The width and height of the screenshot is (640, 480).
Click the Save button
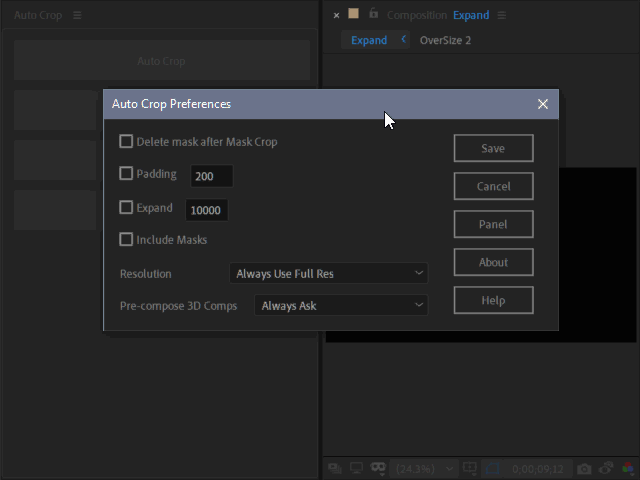coord(493,148)
